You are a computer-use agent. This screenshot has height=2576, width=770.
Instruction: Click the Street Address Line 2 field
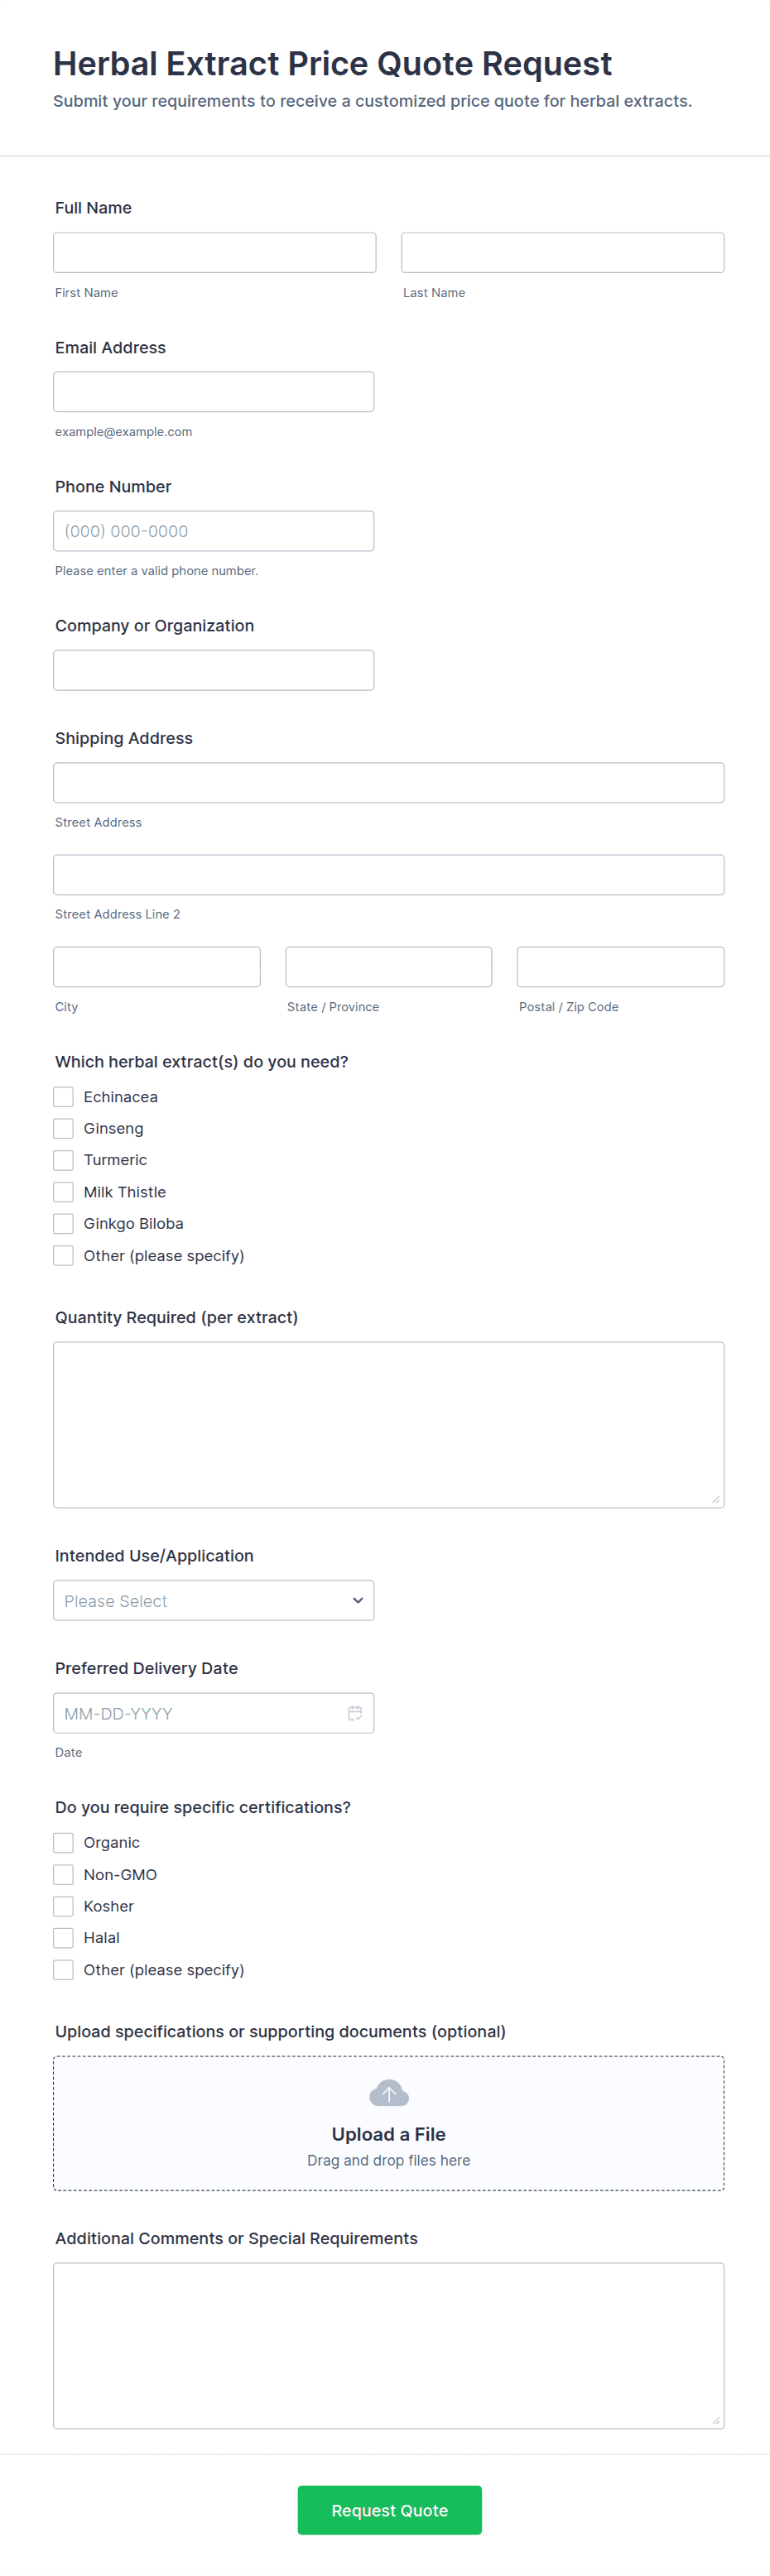[x=389, y=875]
